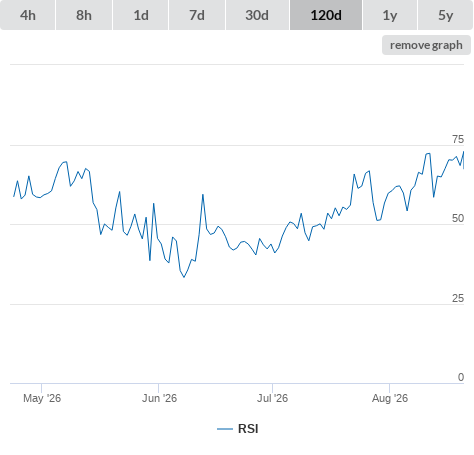
Task: Click the 50 RSI level label
Action: [458, 218]
